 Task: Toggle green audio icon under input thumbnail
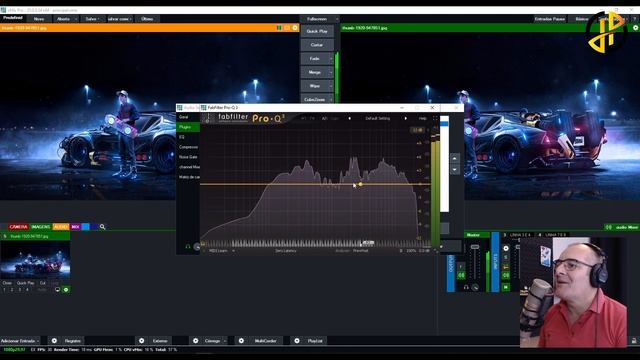(x=66, y=290)
